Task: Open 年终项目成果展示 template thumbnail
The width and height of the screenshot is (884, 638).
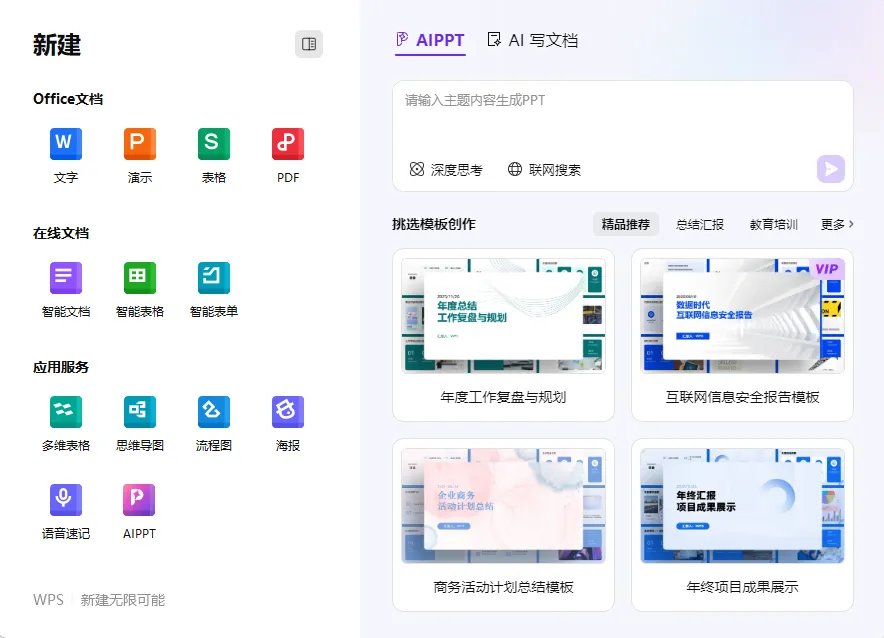Action: point(742,506)
